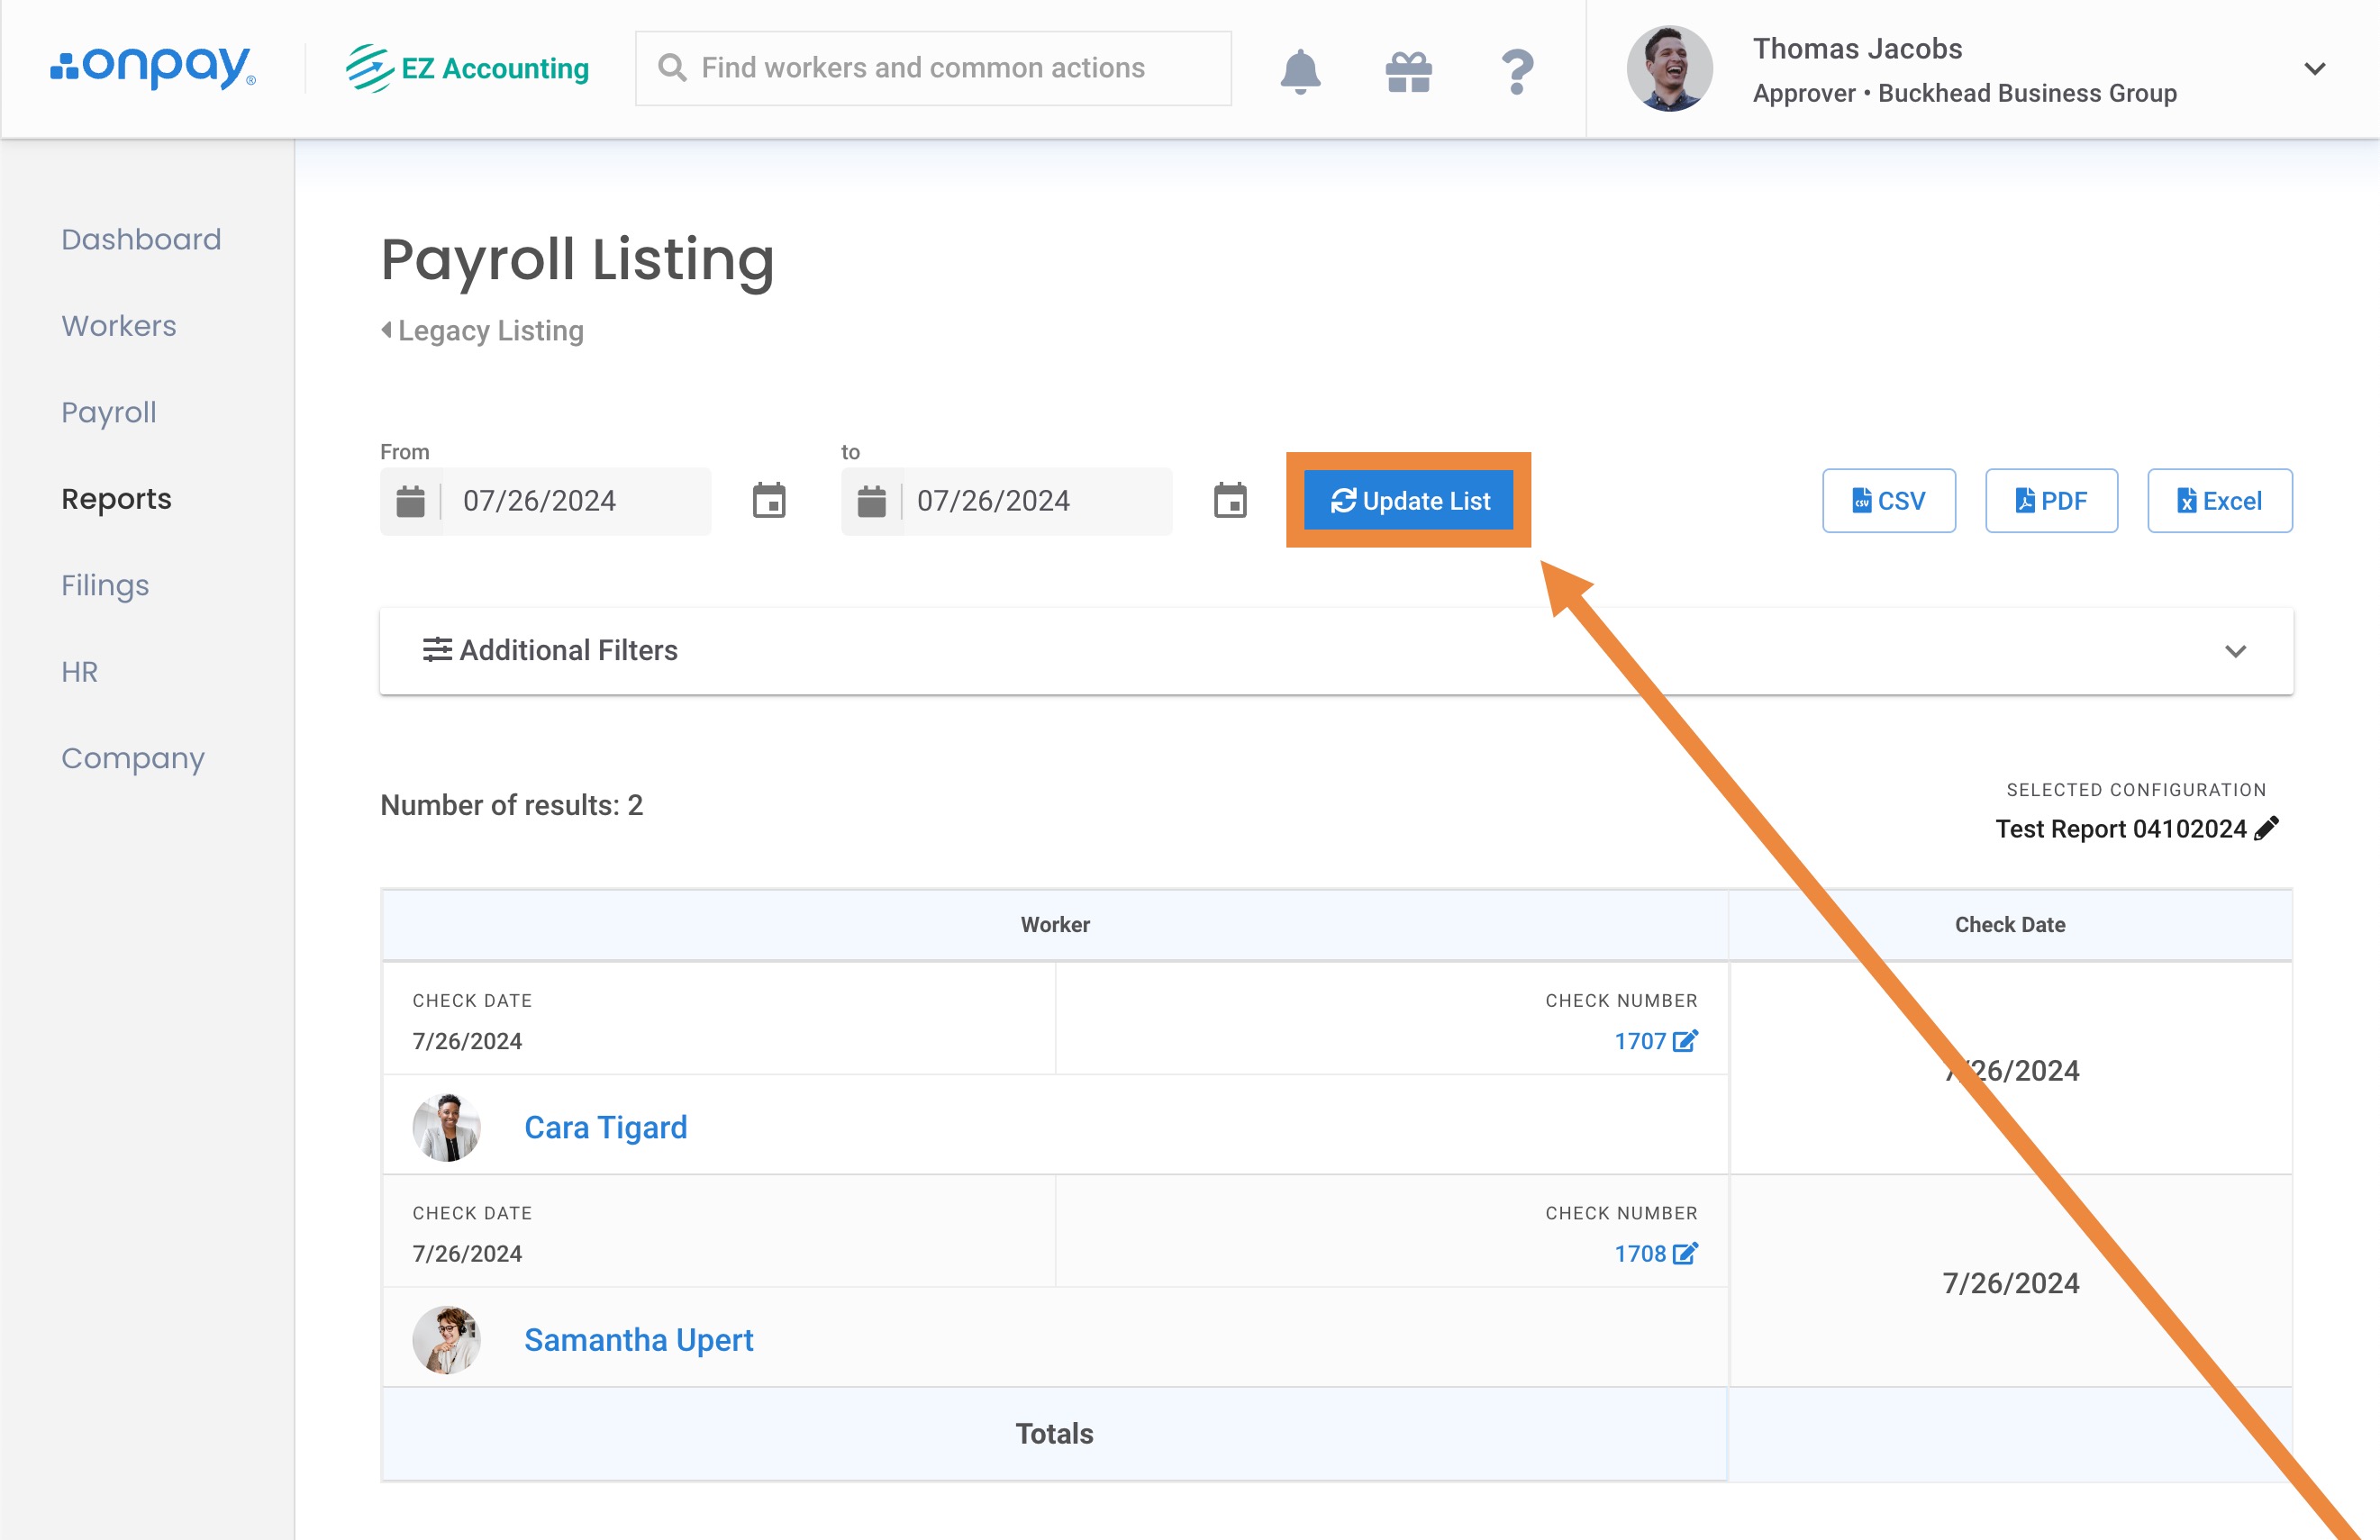Click the Additional Filters chevron arrow
Viewport: 2380px width, 1540px height.
tap(2235, 651)
